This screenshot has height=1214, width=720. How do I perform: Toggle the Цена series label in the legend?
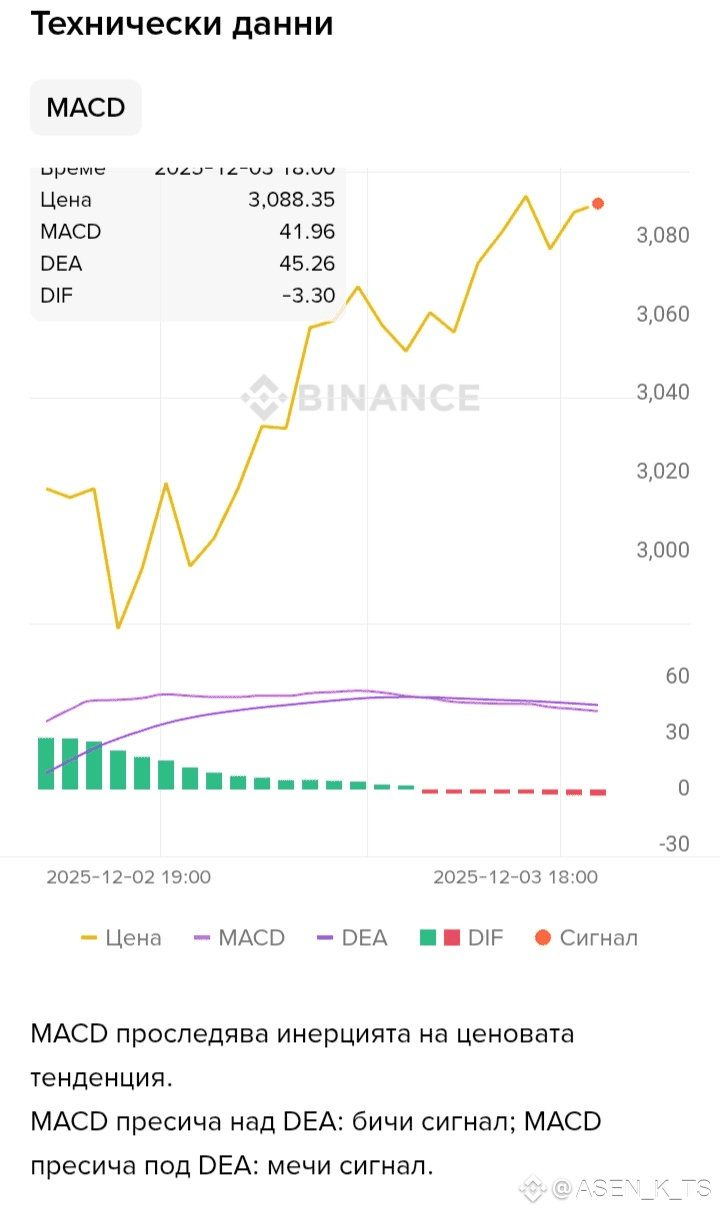133,938
